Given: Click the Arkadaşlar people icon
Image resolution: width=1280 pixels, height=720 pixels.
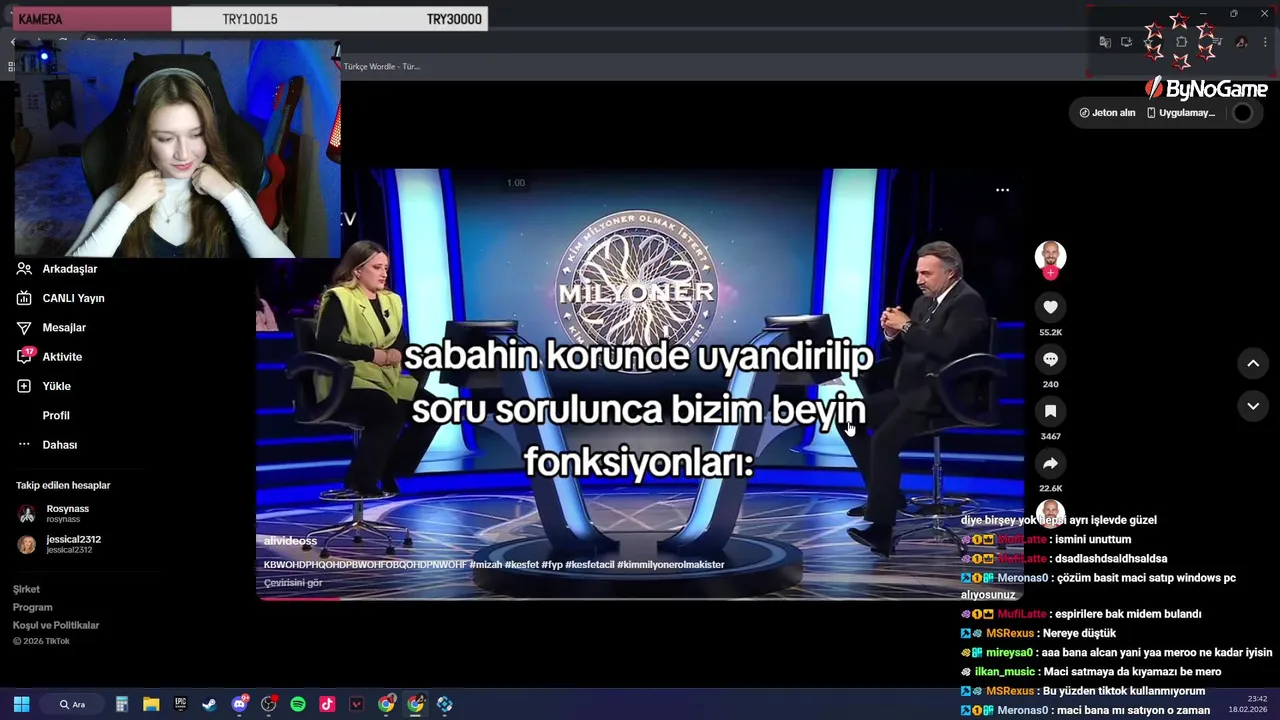Looking at the screenshot, I should pos(24,269).
